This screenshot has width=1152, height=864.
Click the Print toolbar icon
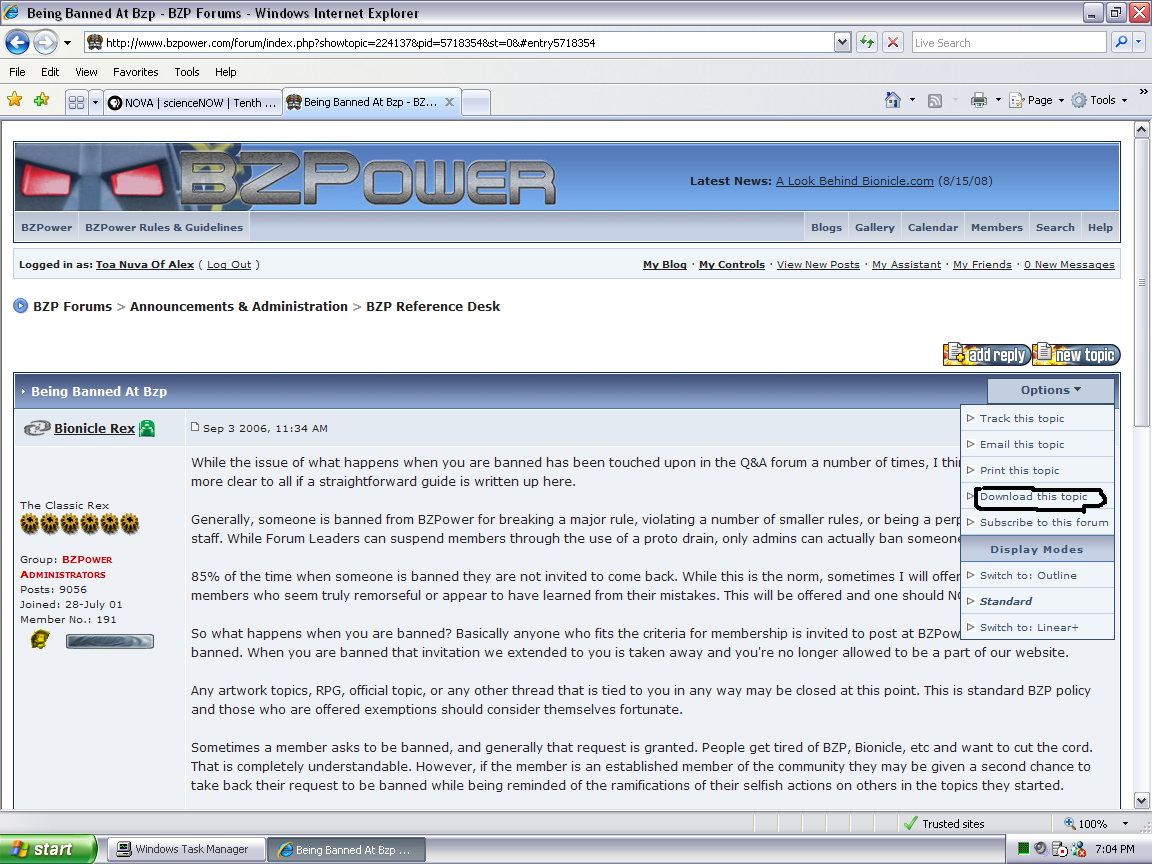pos(979,100)
